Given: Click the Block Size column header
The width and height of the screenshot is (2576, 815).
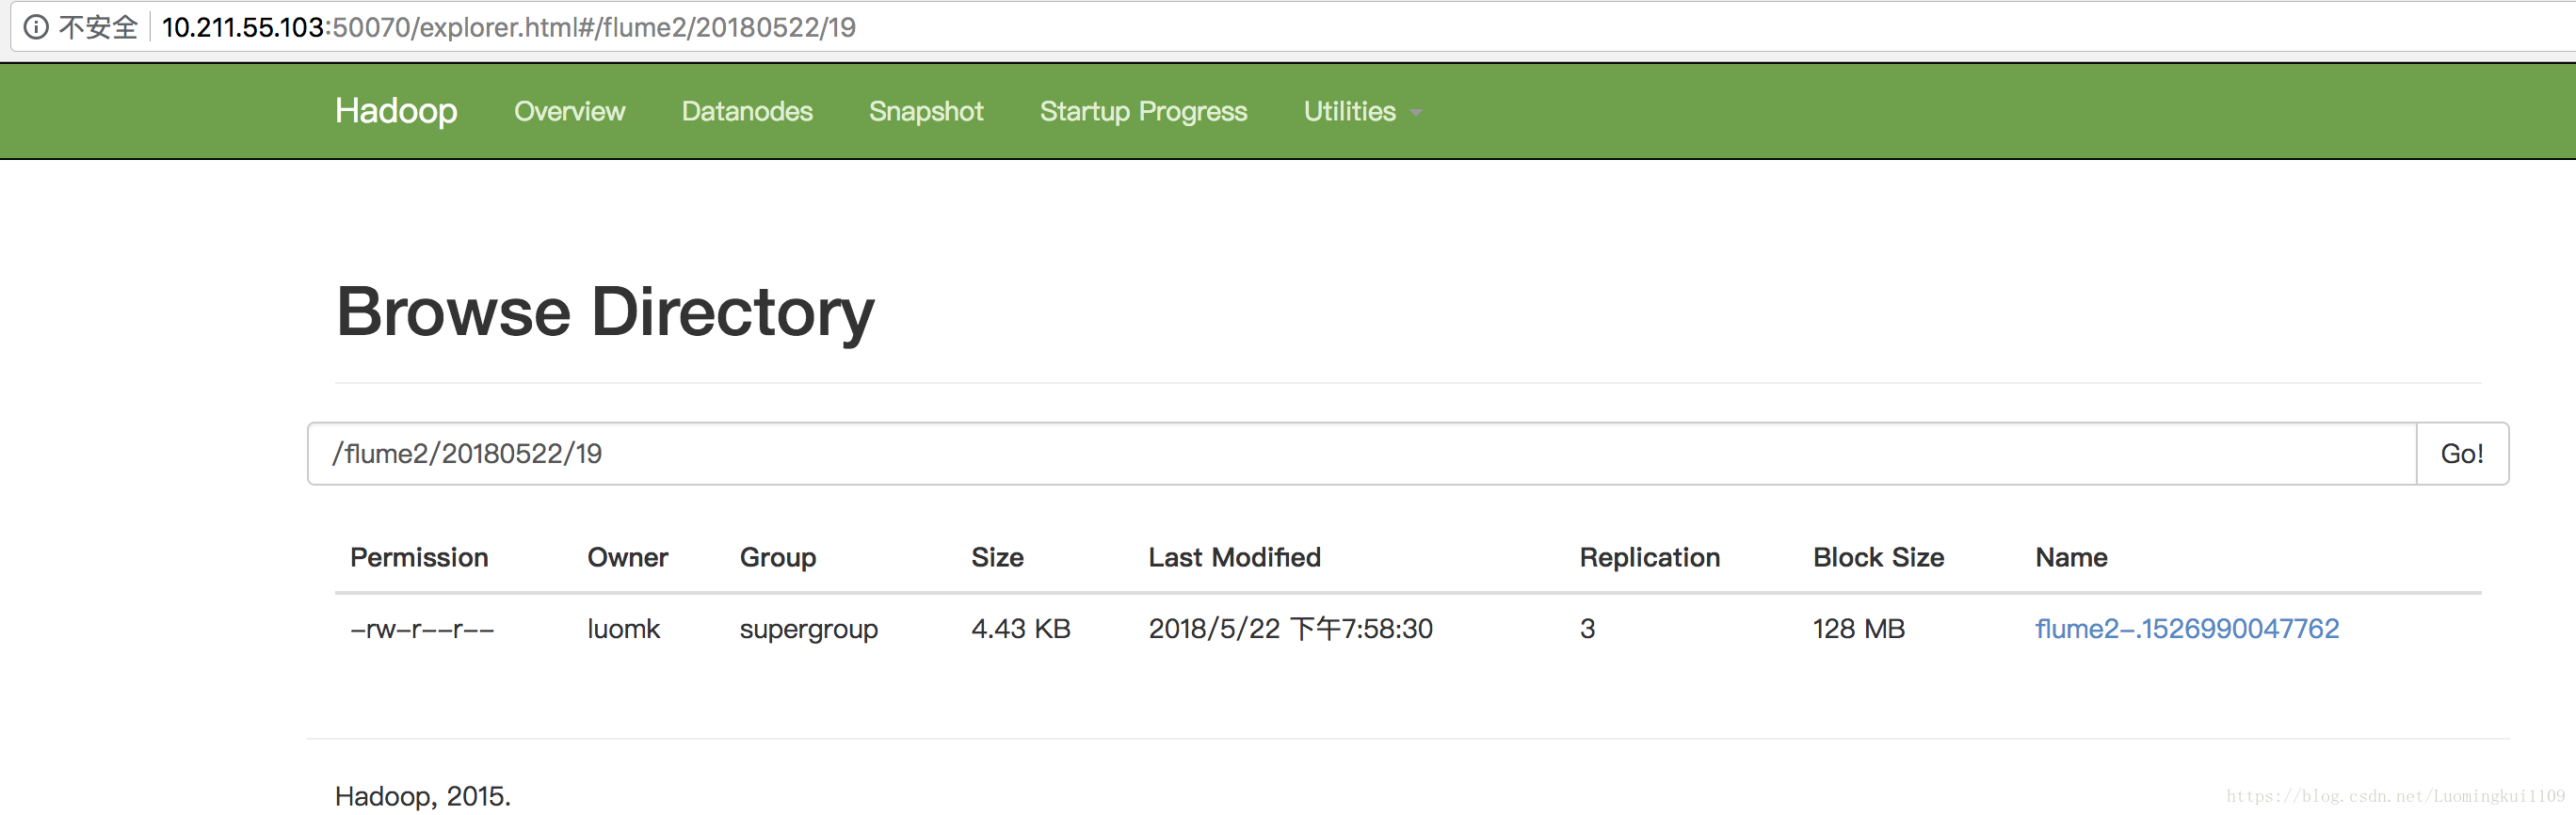Looking at the screenshot, I should click(x=1878, y=558).
